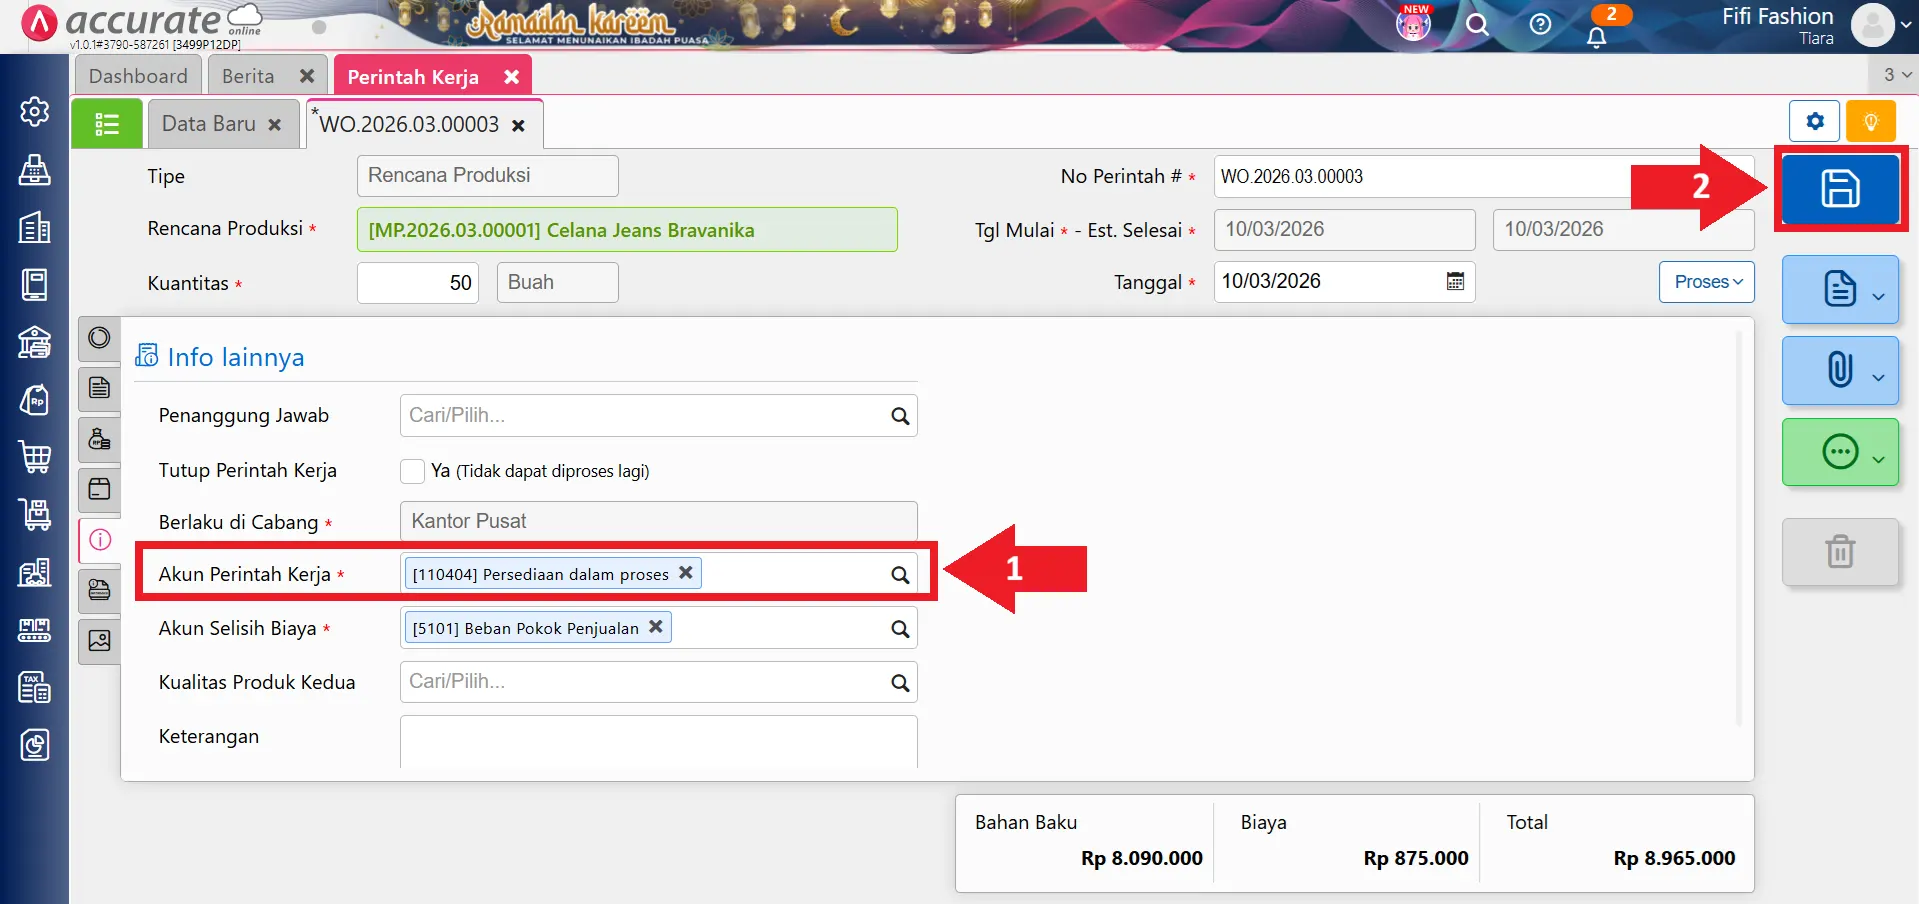Screen dimensions: 1919x904
Task: Expand the attachment paperclip dropdown
Action: (x=1840, y=371)
